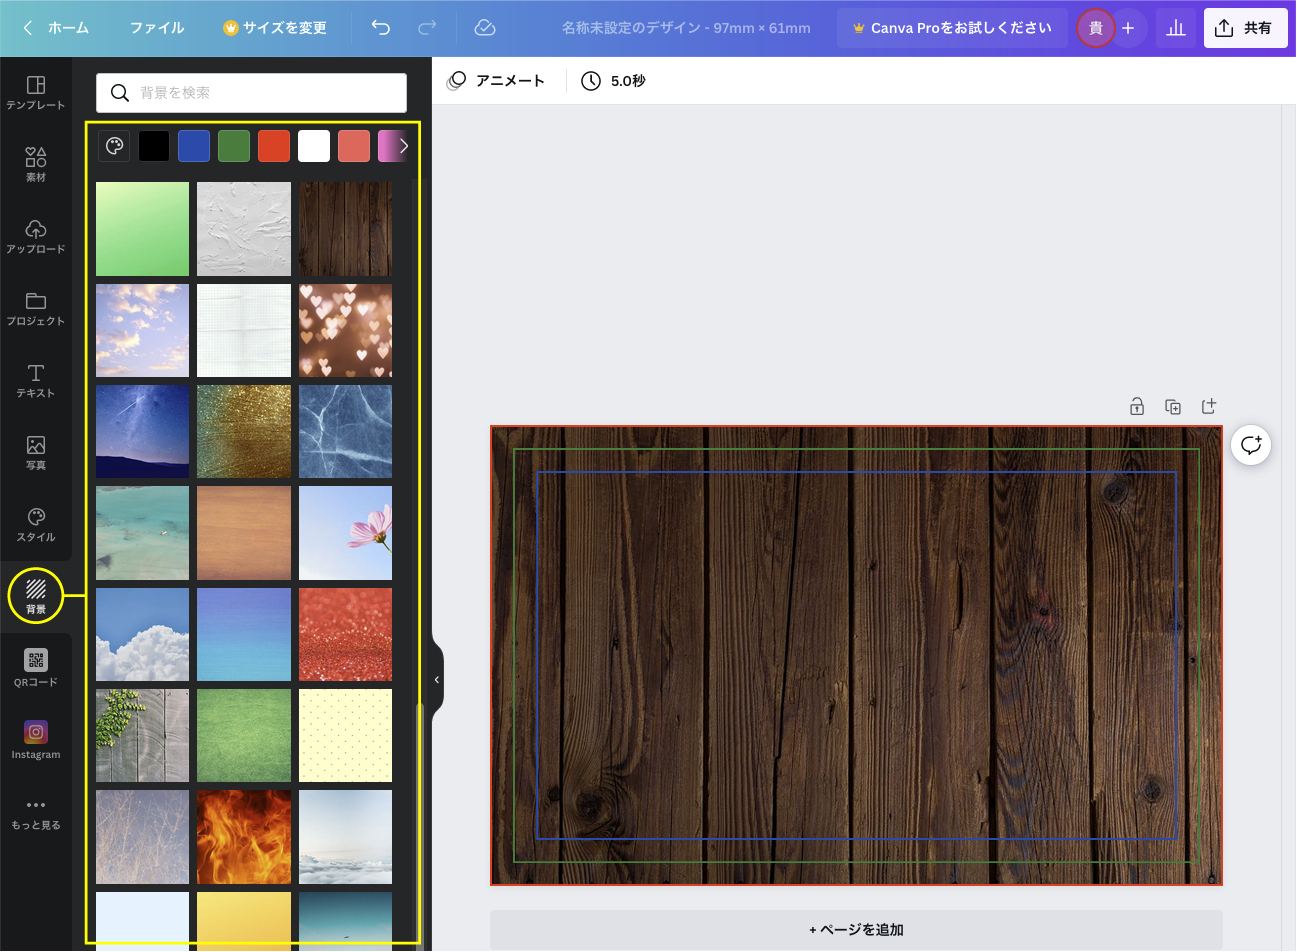Redo the last action
The height and width of the screenshot is (952, 1297).
coord(427,28)
